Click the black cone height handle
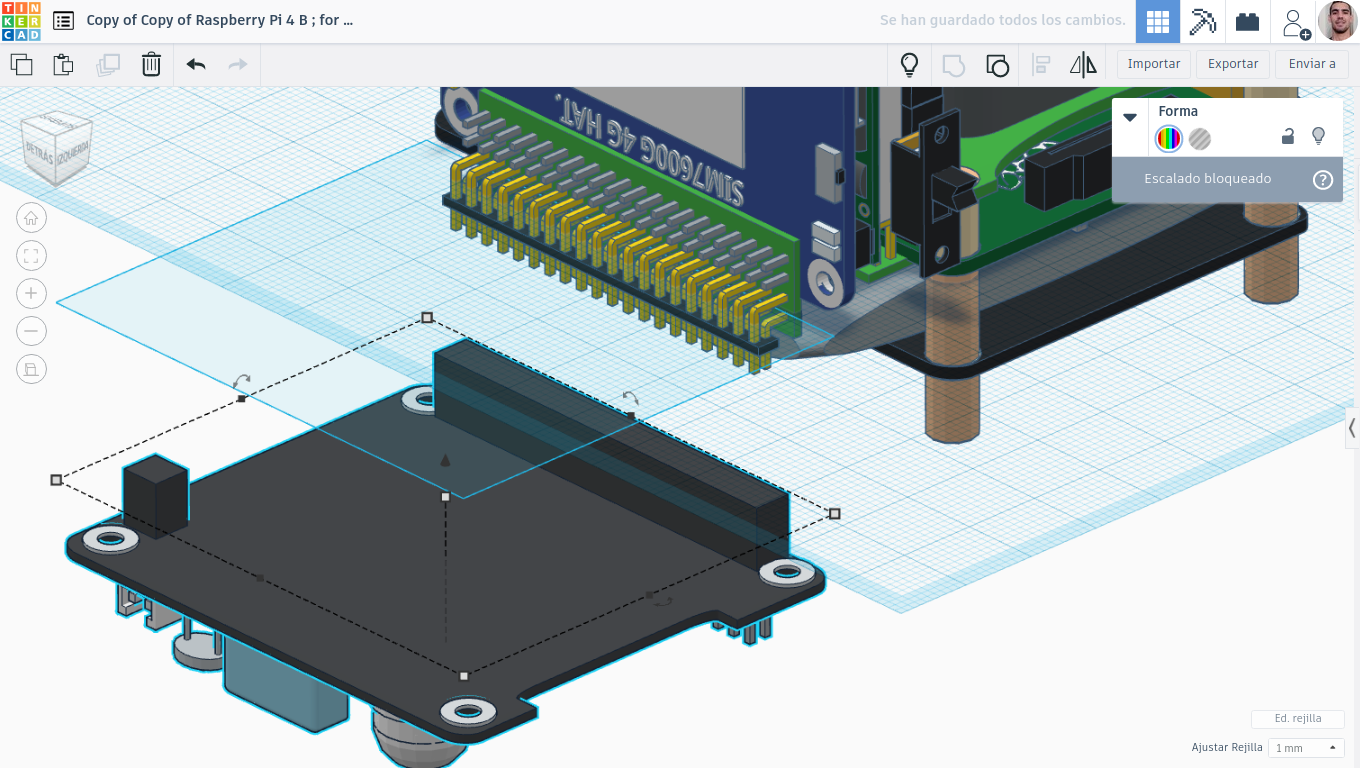The image size is (1360, 768). pos(445,460)
